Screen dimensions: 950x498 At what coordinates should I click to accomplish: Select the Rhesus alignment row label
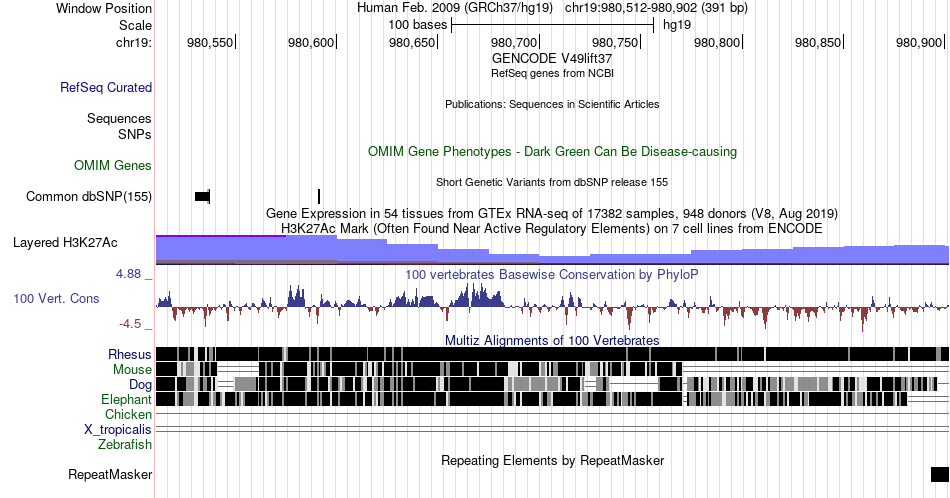130,354
